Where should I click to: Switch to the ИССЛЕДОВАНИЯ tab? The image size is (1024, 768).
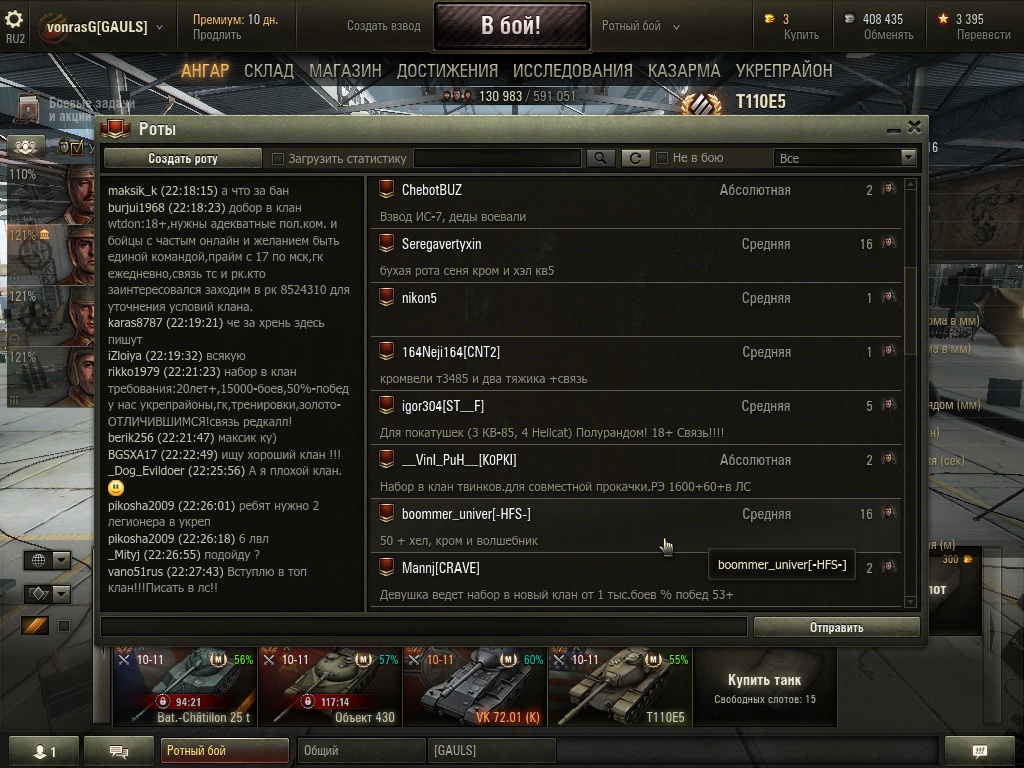573,71
